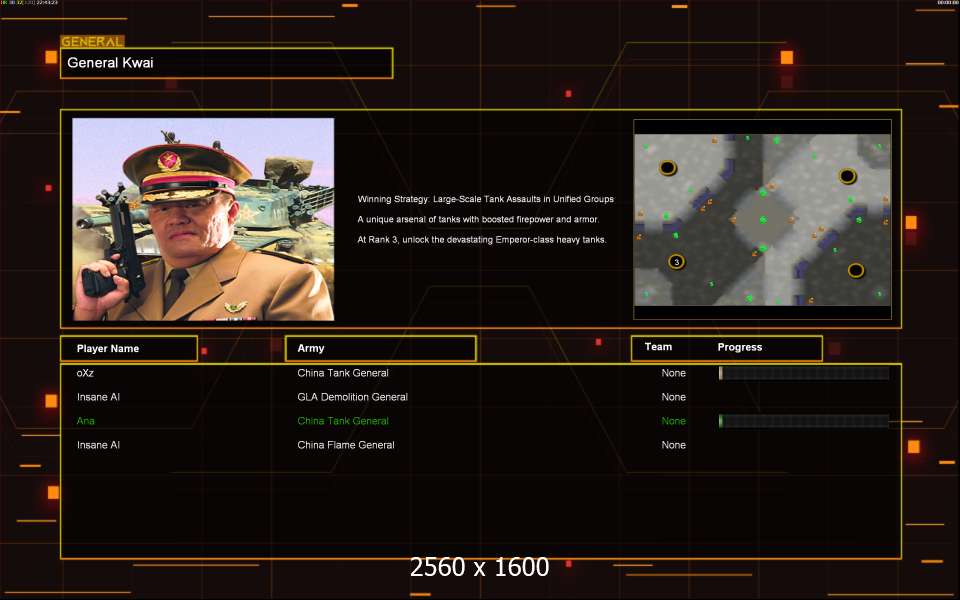Click Ana's green China Tank General army
960x600 pixels.
343,421
